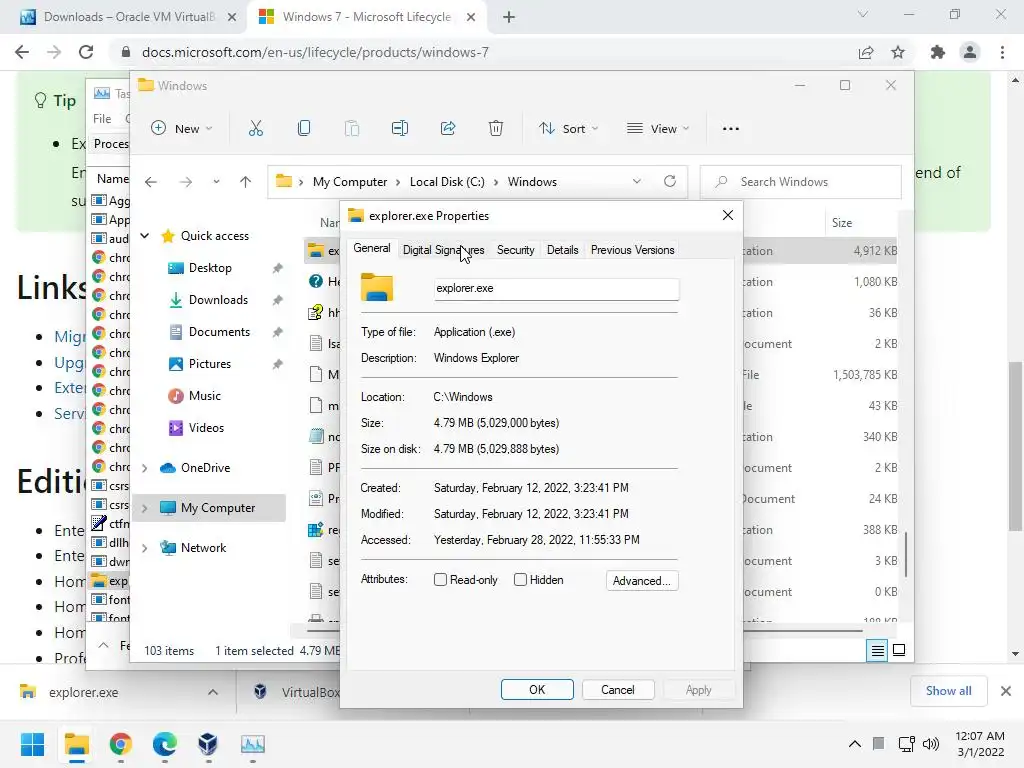Enable the Hidden attribute checkbox
This screenshot has width=1024, height=768.
(x=520, y=580)
